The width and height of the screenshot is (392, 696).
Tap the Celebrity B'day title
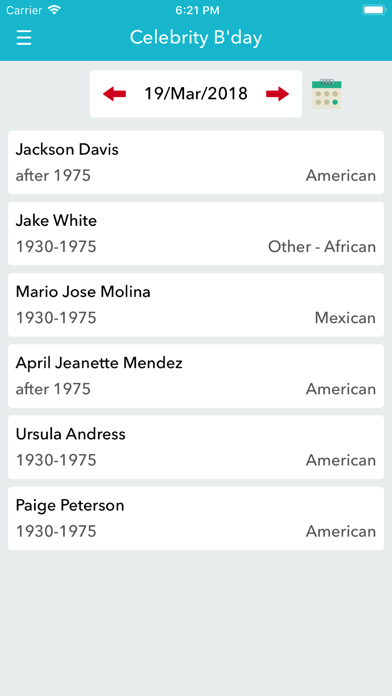click(x=196, y=38)
